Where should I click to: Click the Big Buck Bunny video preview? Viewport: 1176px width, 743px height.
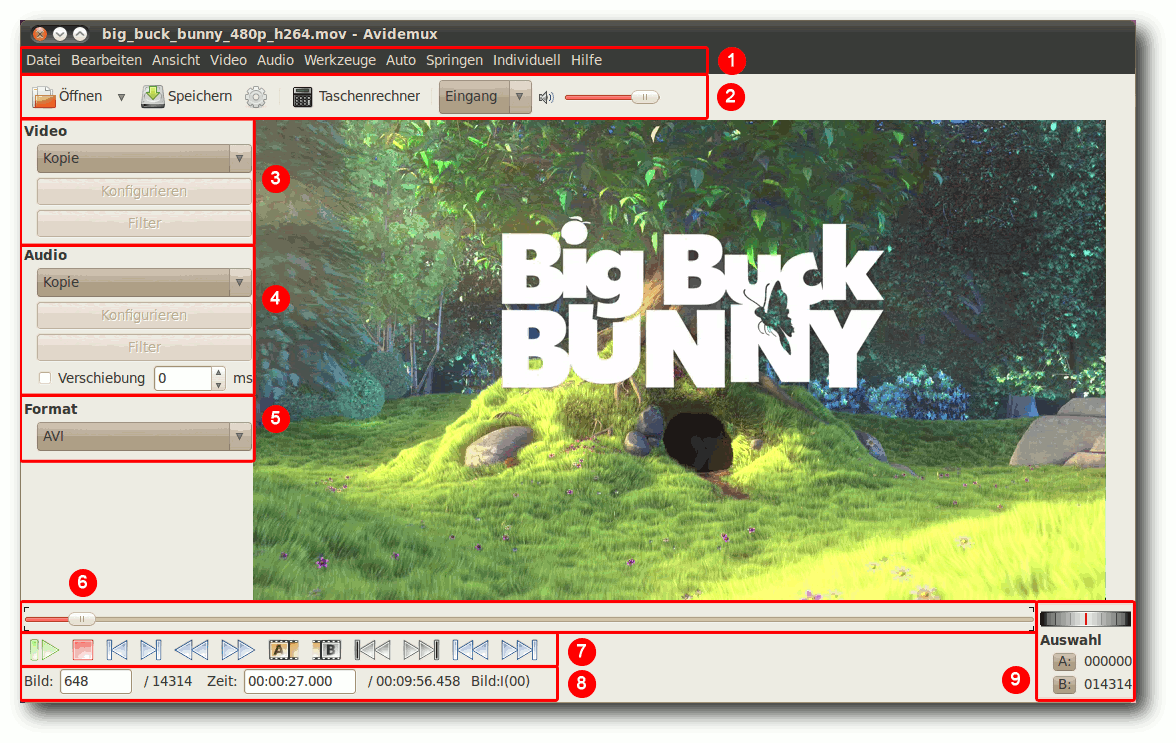(680, 360)
